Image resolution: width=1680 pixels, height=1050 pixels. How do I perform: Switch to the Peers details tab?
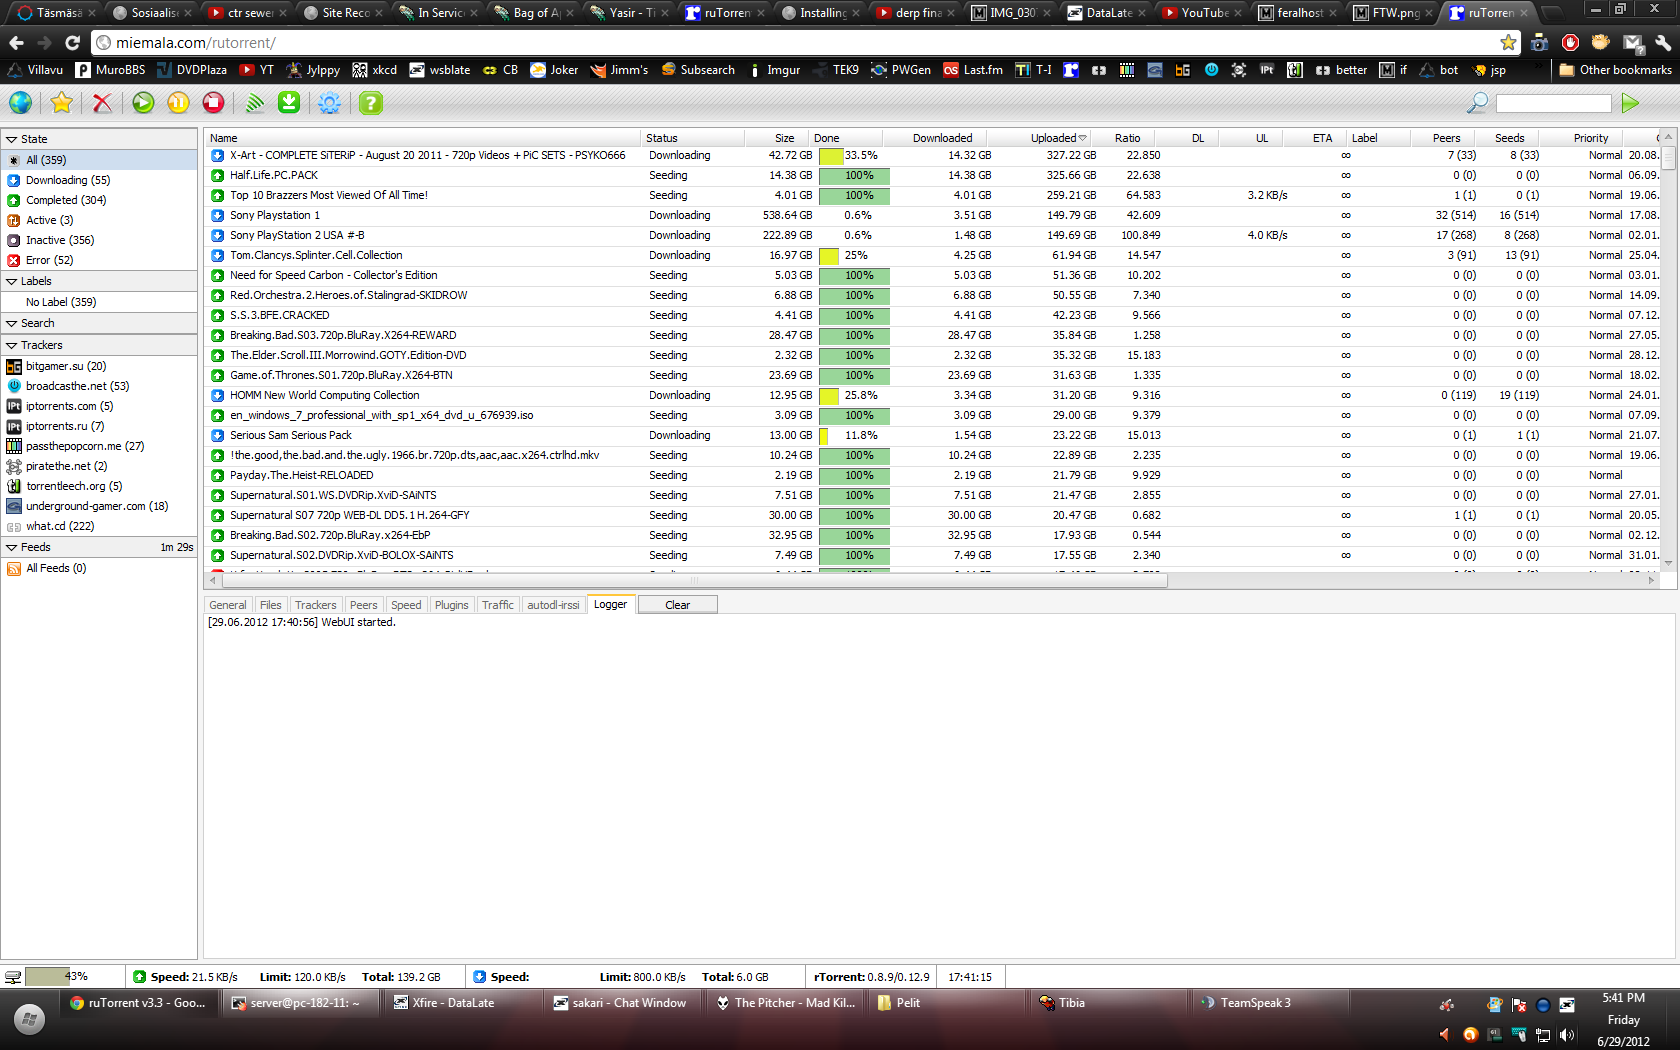[x=364, y=605]
